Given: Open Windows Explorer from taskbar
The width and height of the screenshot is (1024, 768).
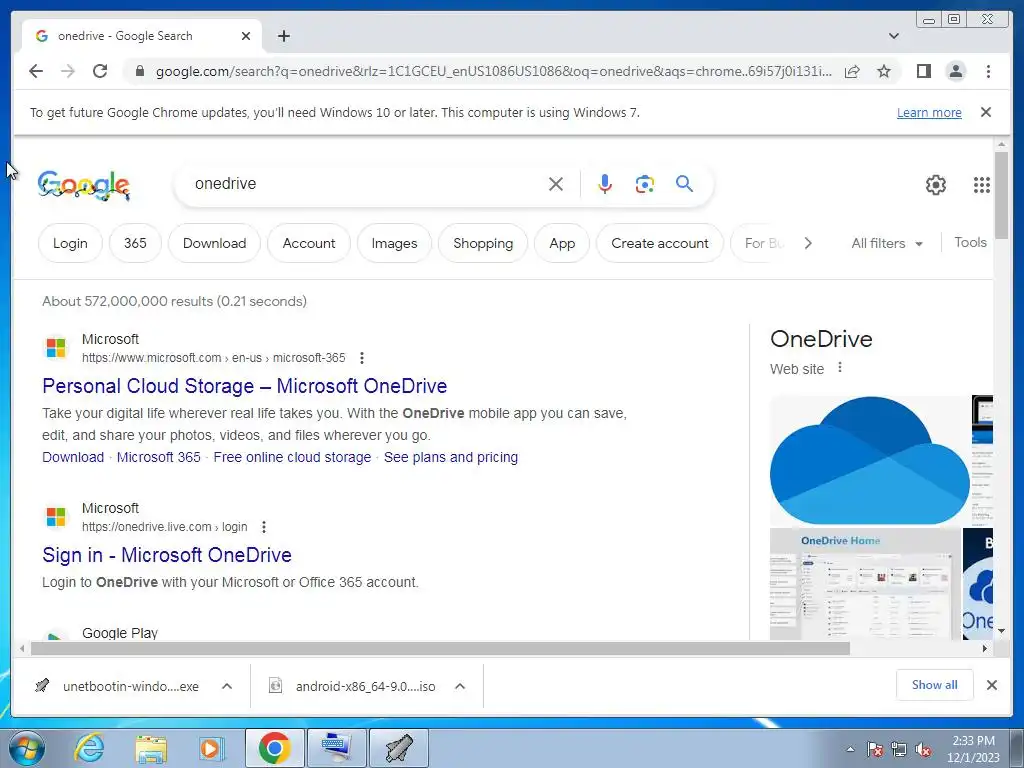Looking at the screenshot, I should point(151,748).
